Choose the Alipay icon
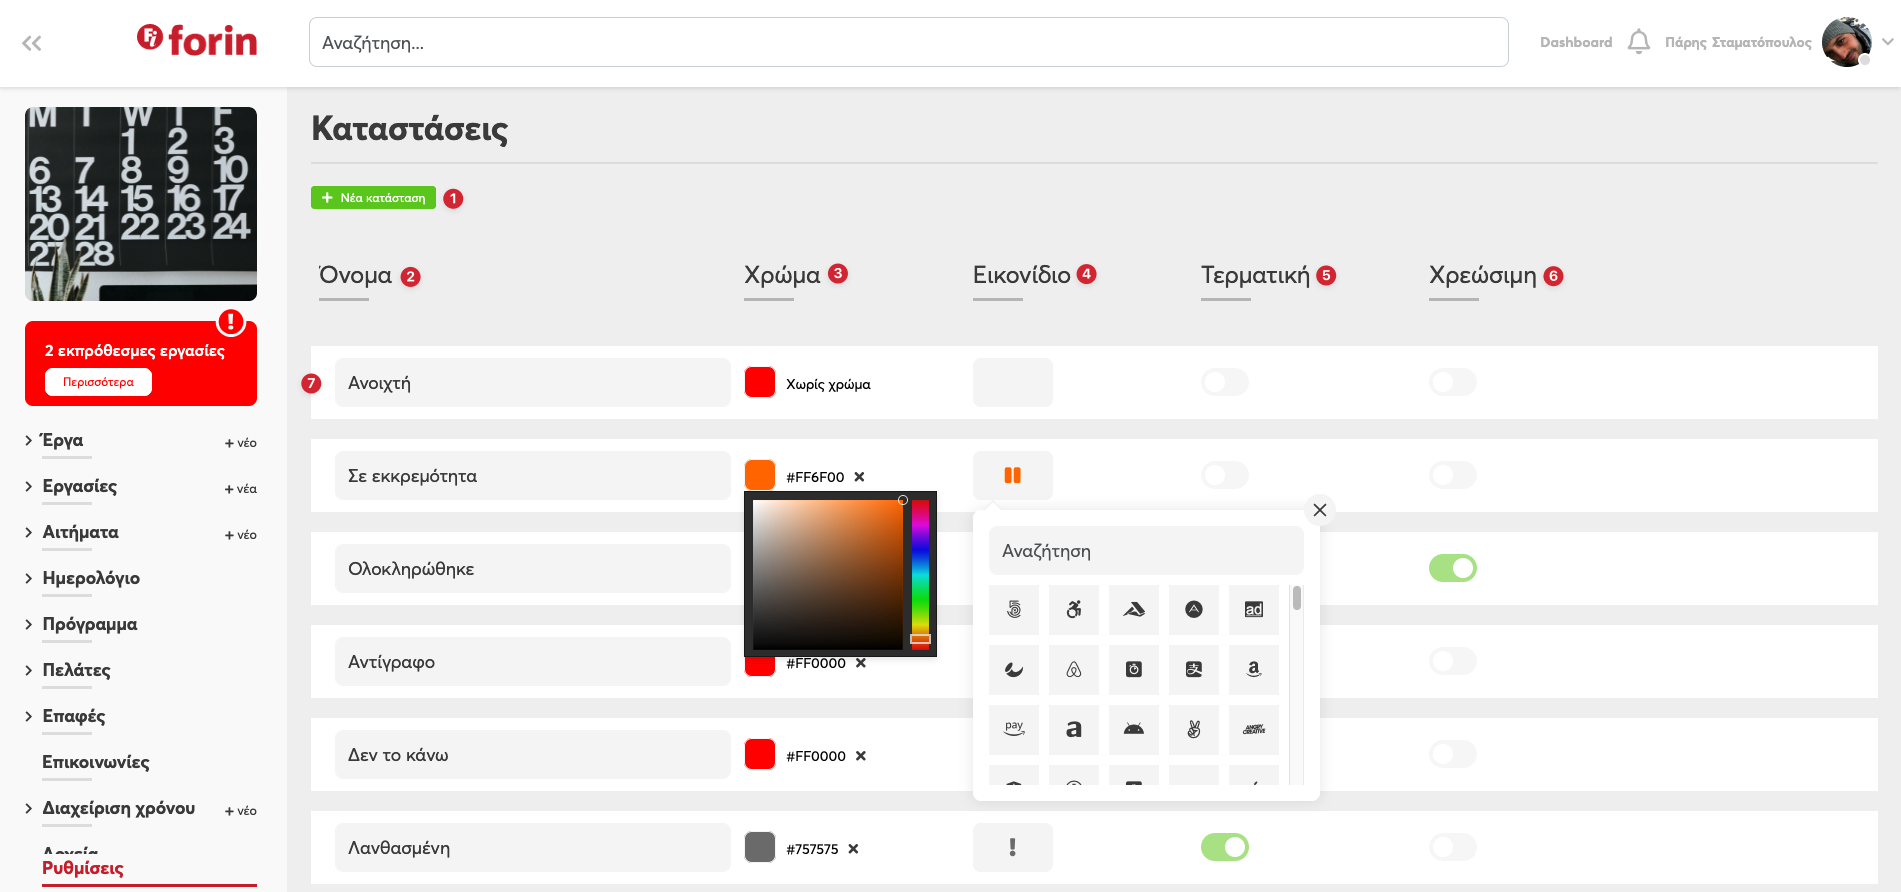 click(1193, 670)
